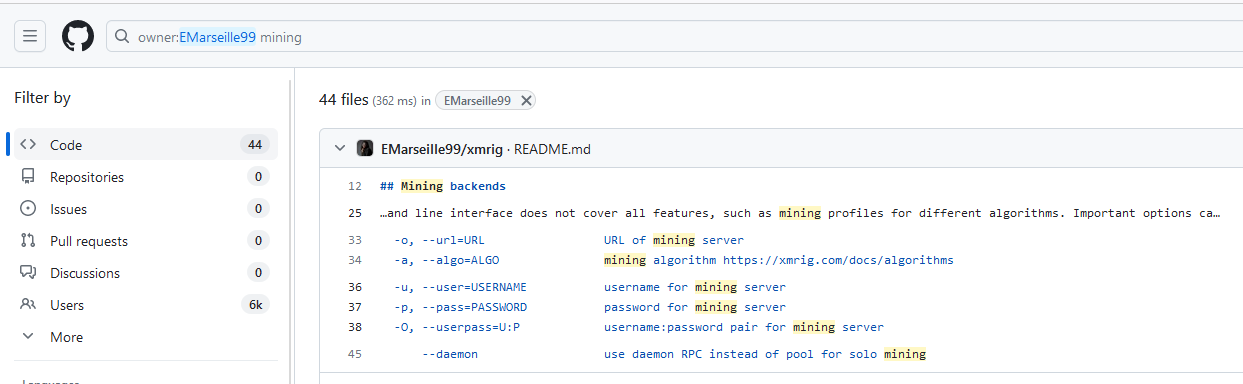Click the 'Filter by' heading
This screenshot has width=1243, height=384.
[42, 98]
